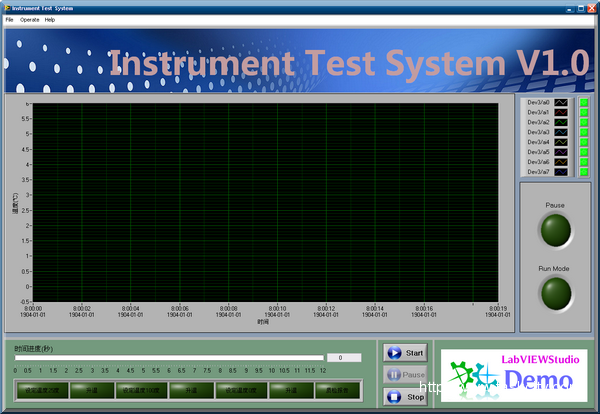Click the Dev3/ai3 legend label
The height and width of the screenshot is (414, 600).
coord(538,132)
